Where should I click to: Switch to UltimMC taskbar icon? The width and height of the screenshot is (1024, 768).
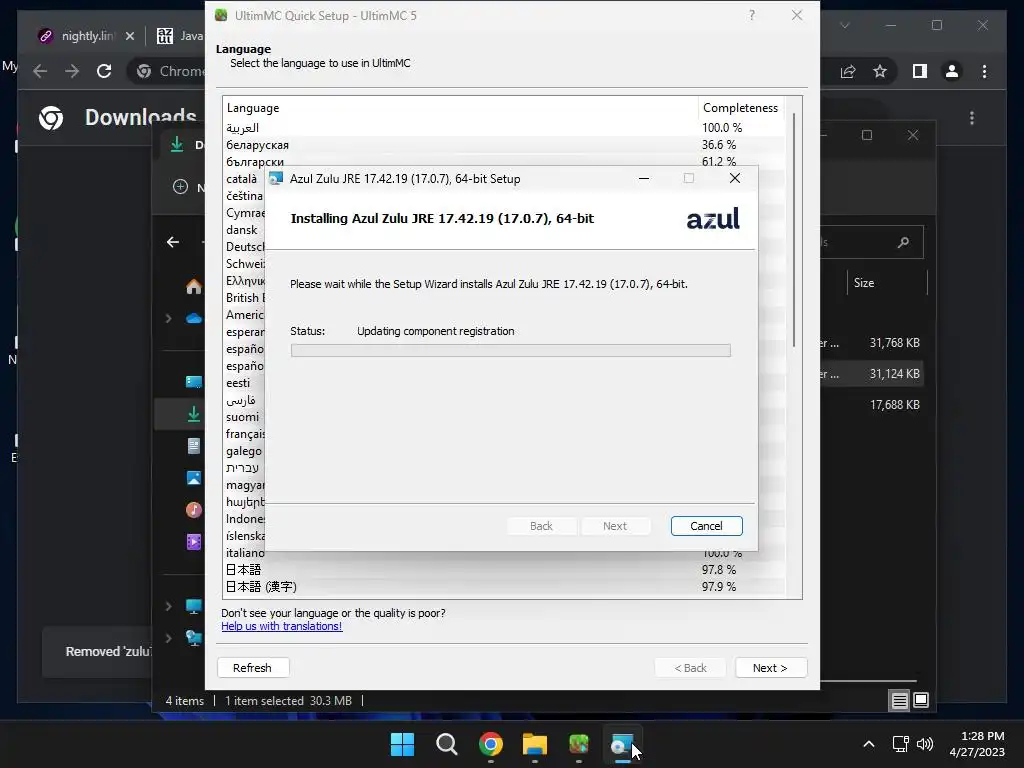click(x=579, y=744)
